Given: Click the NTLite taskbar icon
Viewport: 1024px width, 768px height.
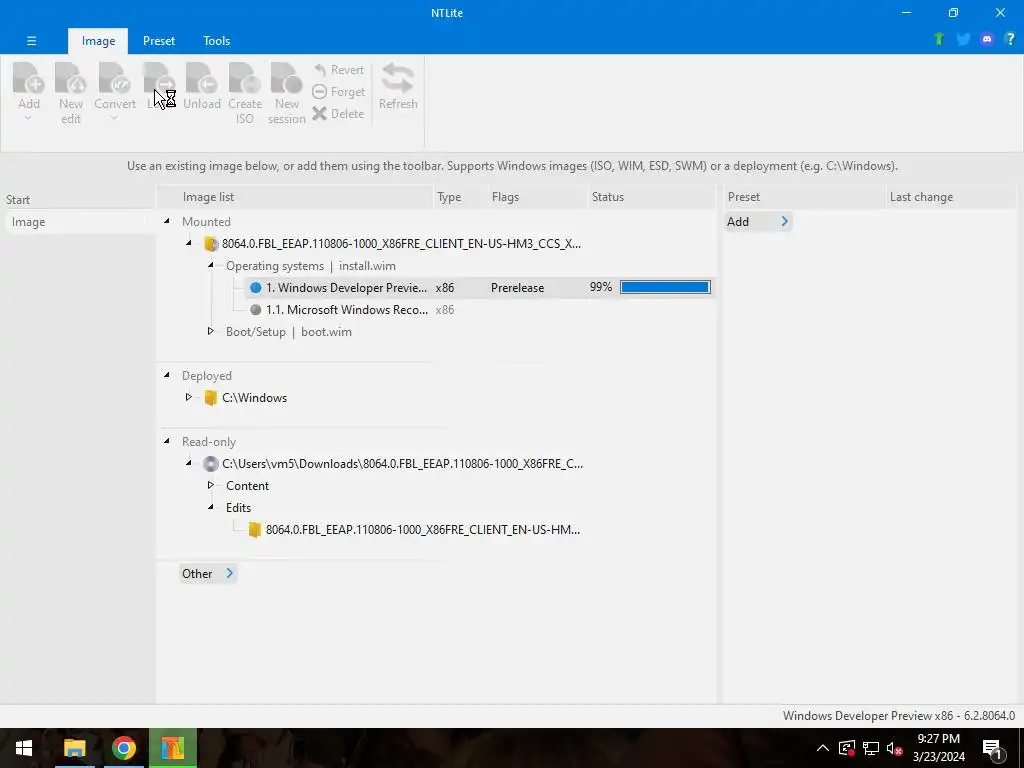Looking at the screenshot, I should (x=172, y=748).
